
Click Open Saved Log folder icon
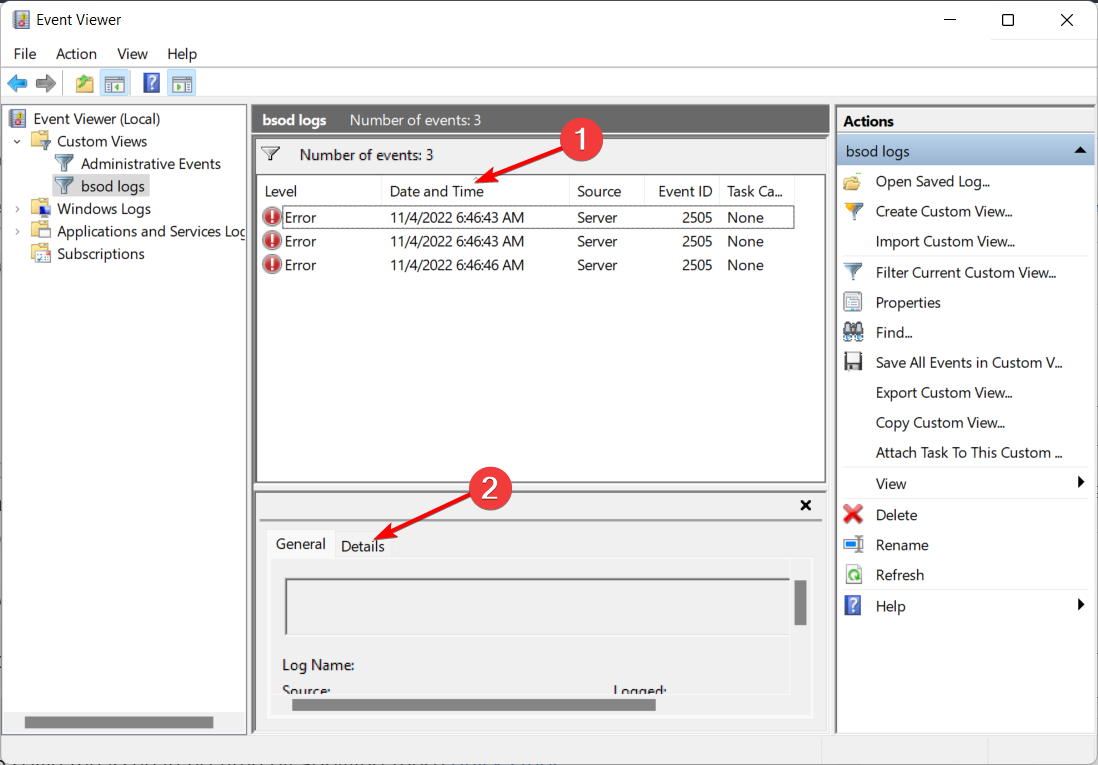pos(853,182)
